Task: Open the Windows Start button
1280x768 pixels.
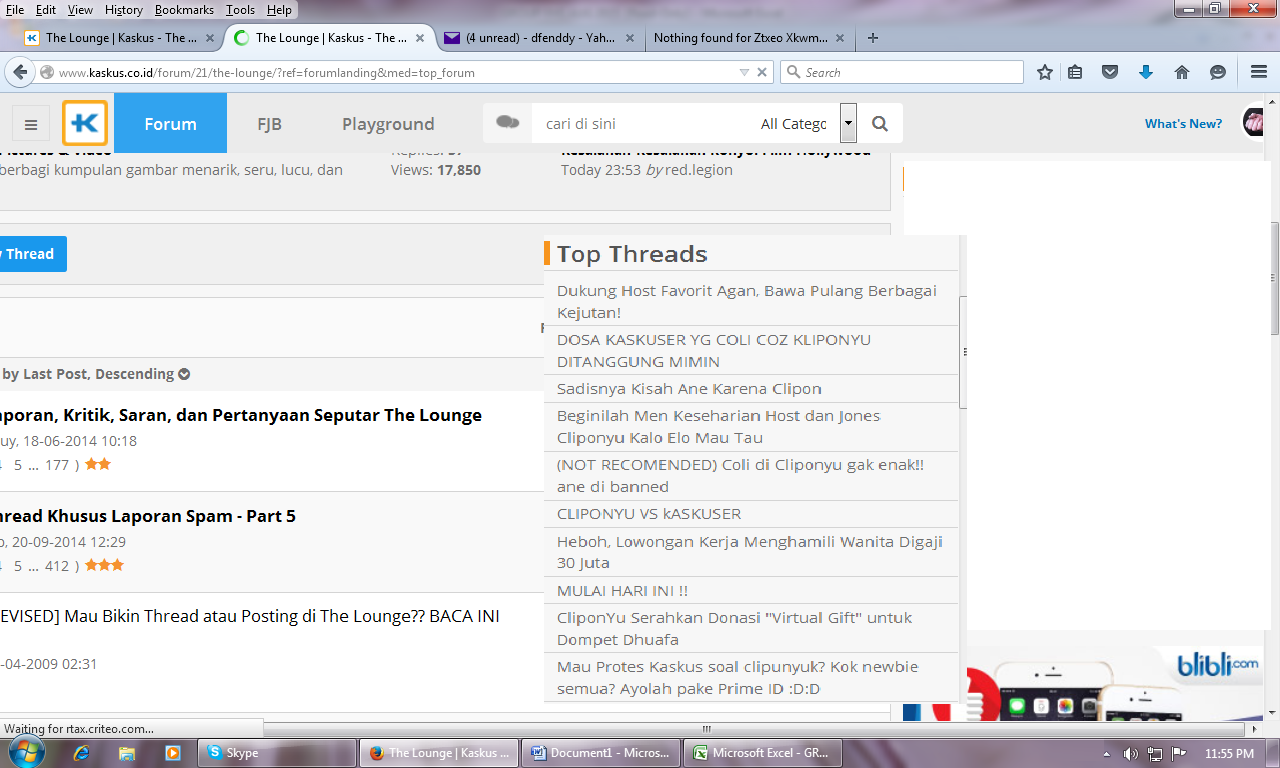Action: point(27,753)
